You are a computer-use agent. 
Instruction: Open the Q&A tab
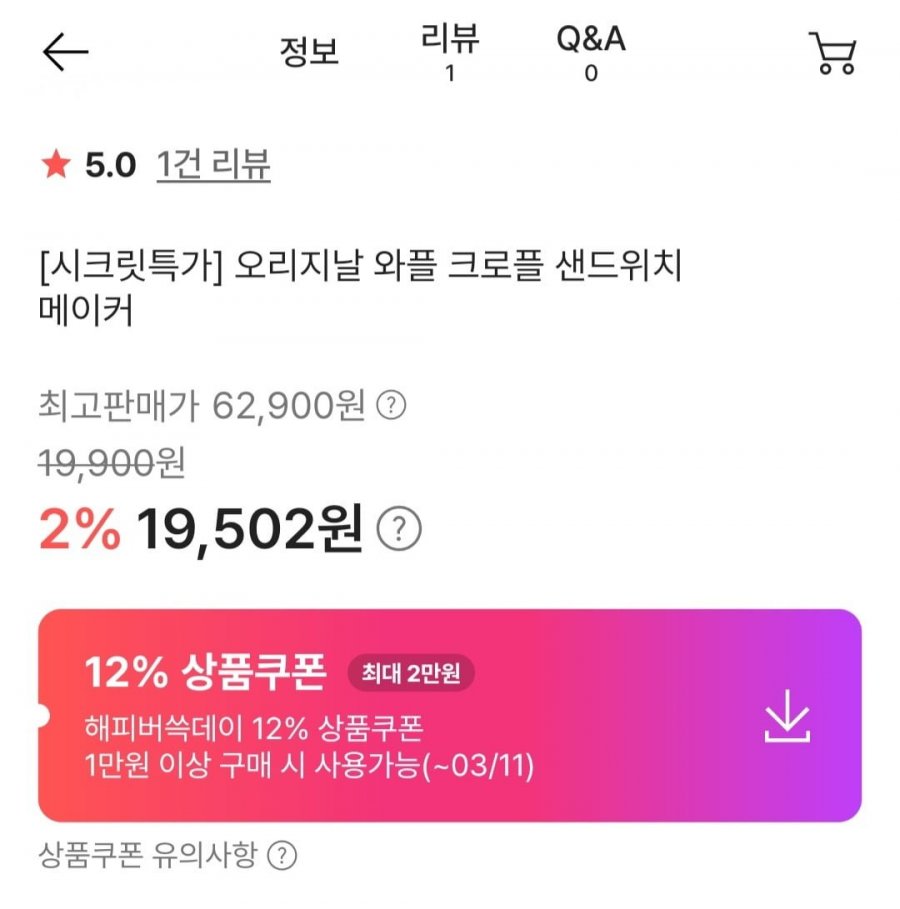click(x=590, y=52)
